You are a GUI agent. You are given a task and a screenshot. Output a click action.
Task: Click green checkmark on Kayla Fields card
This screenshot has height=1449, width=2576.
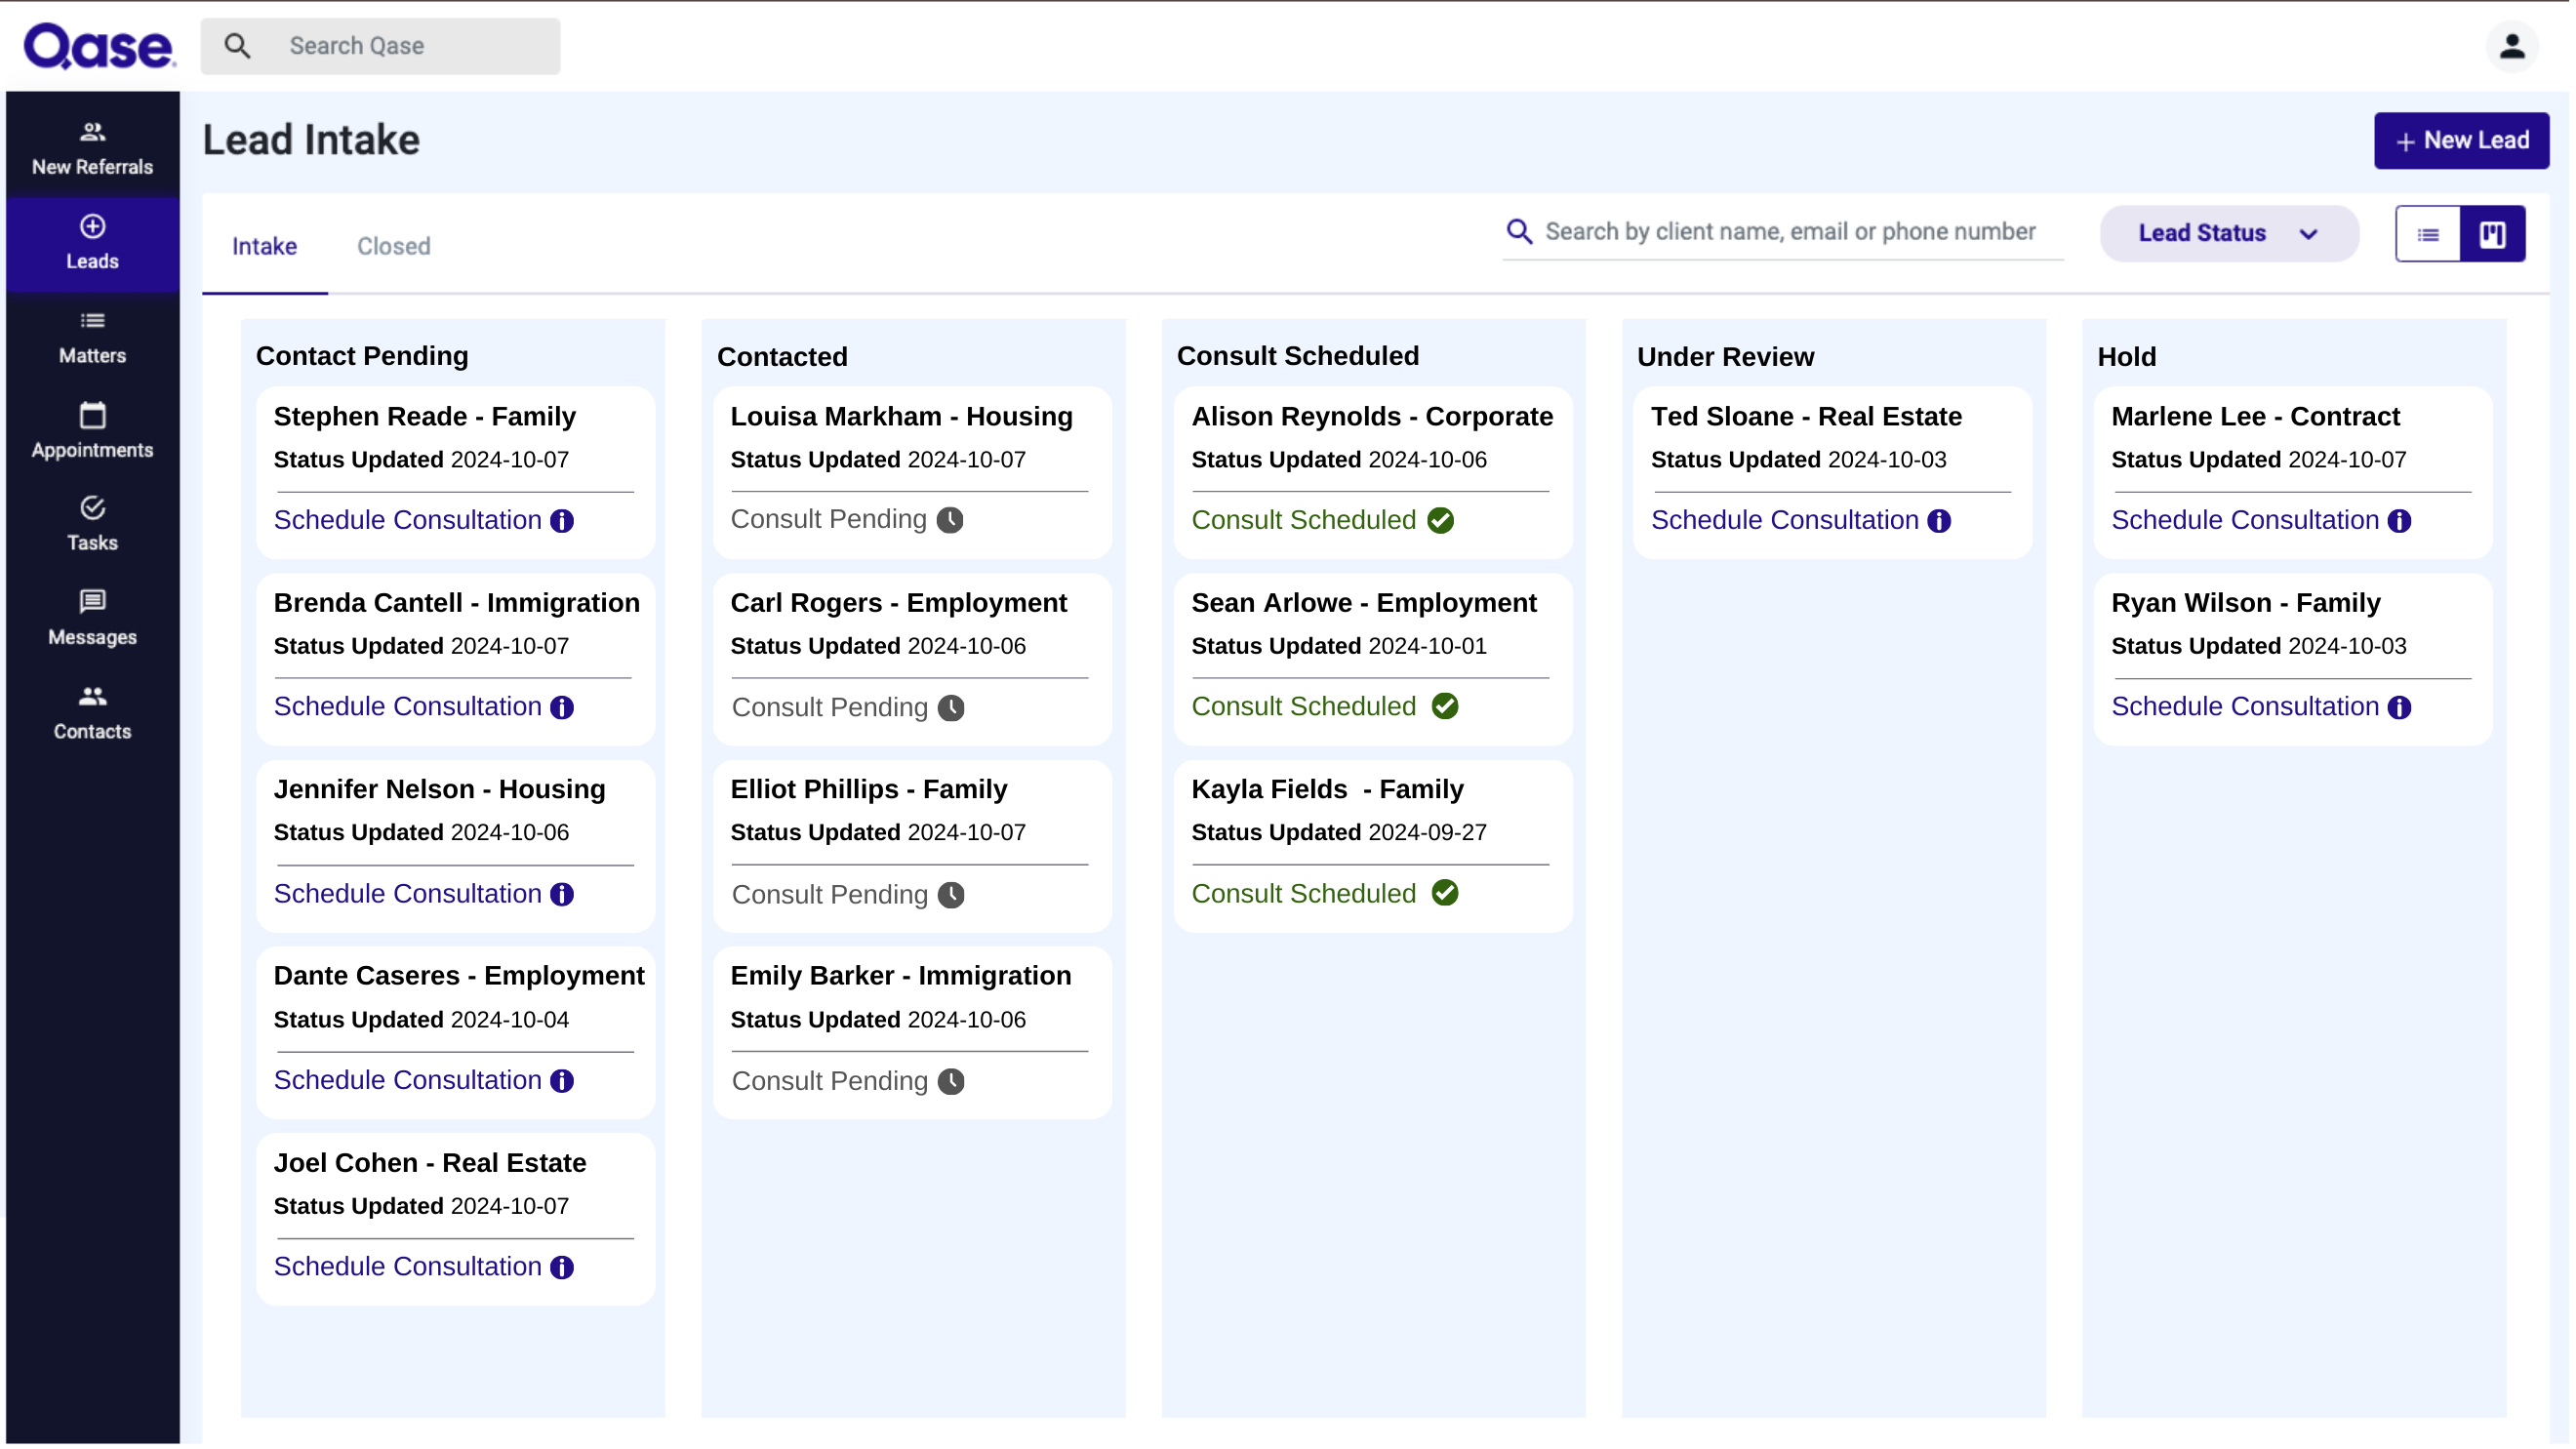click(1447, 894)
